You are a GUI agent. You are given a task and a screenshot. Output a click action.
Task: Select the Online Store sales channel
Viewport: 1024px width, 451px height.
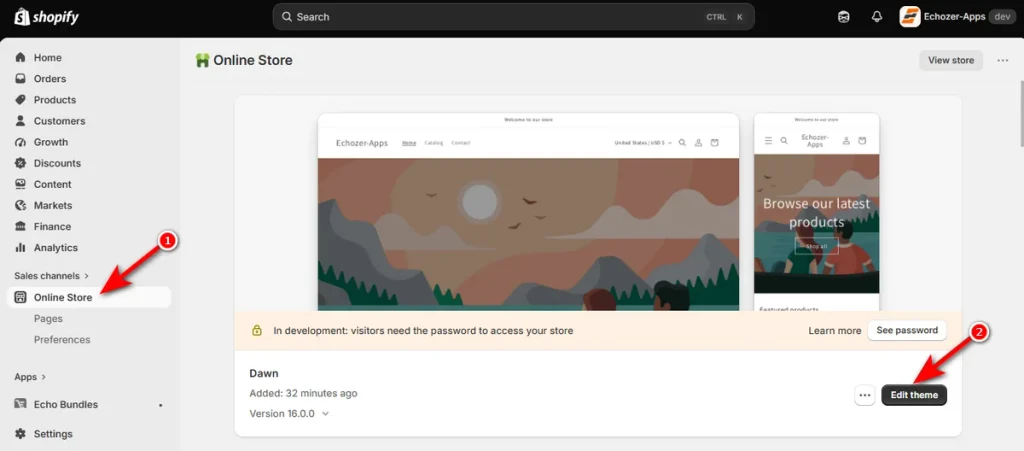point(89,297)
